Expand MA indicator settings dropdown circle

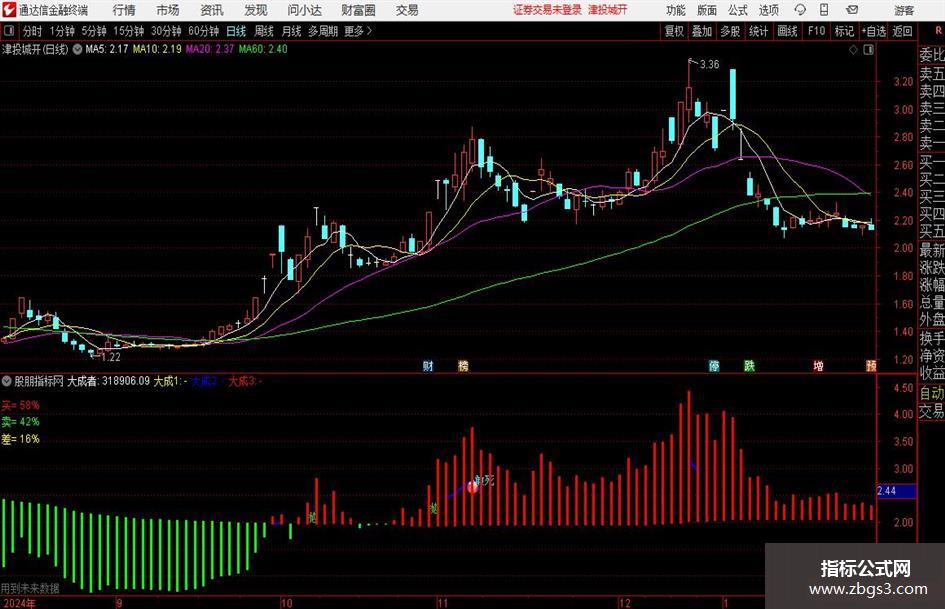pyautogui.click(x=77, y=49)
